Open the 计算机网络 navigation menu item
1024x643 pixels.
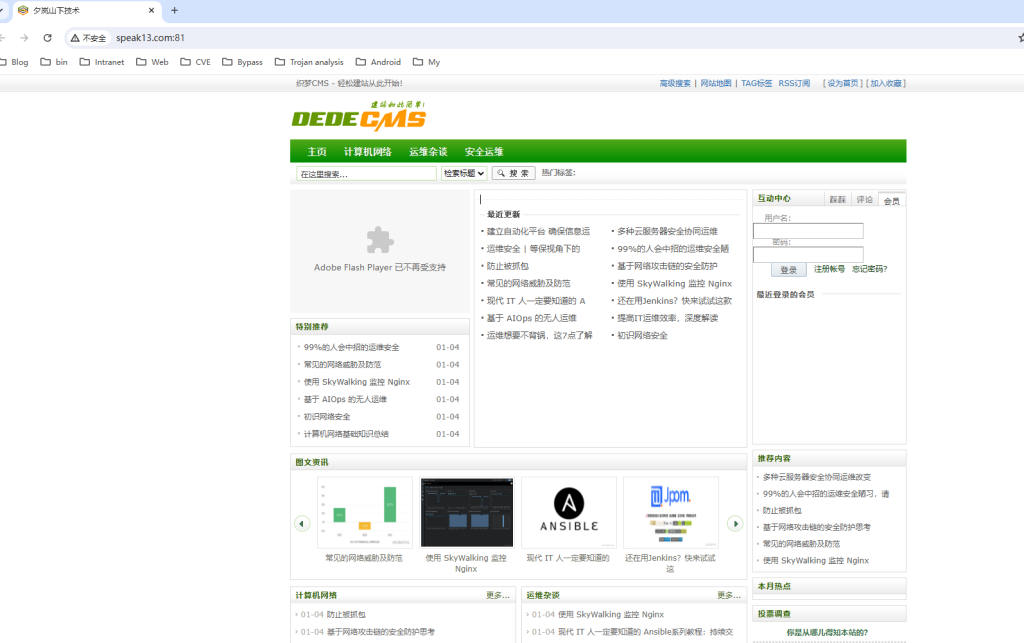(x=367, y=152)
